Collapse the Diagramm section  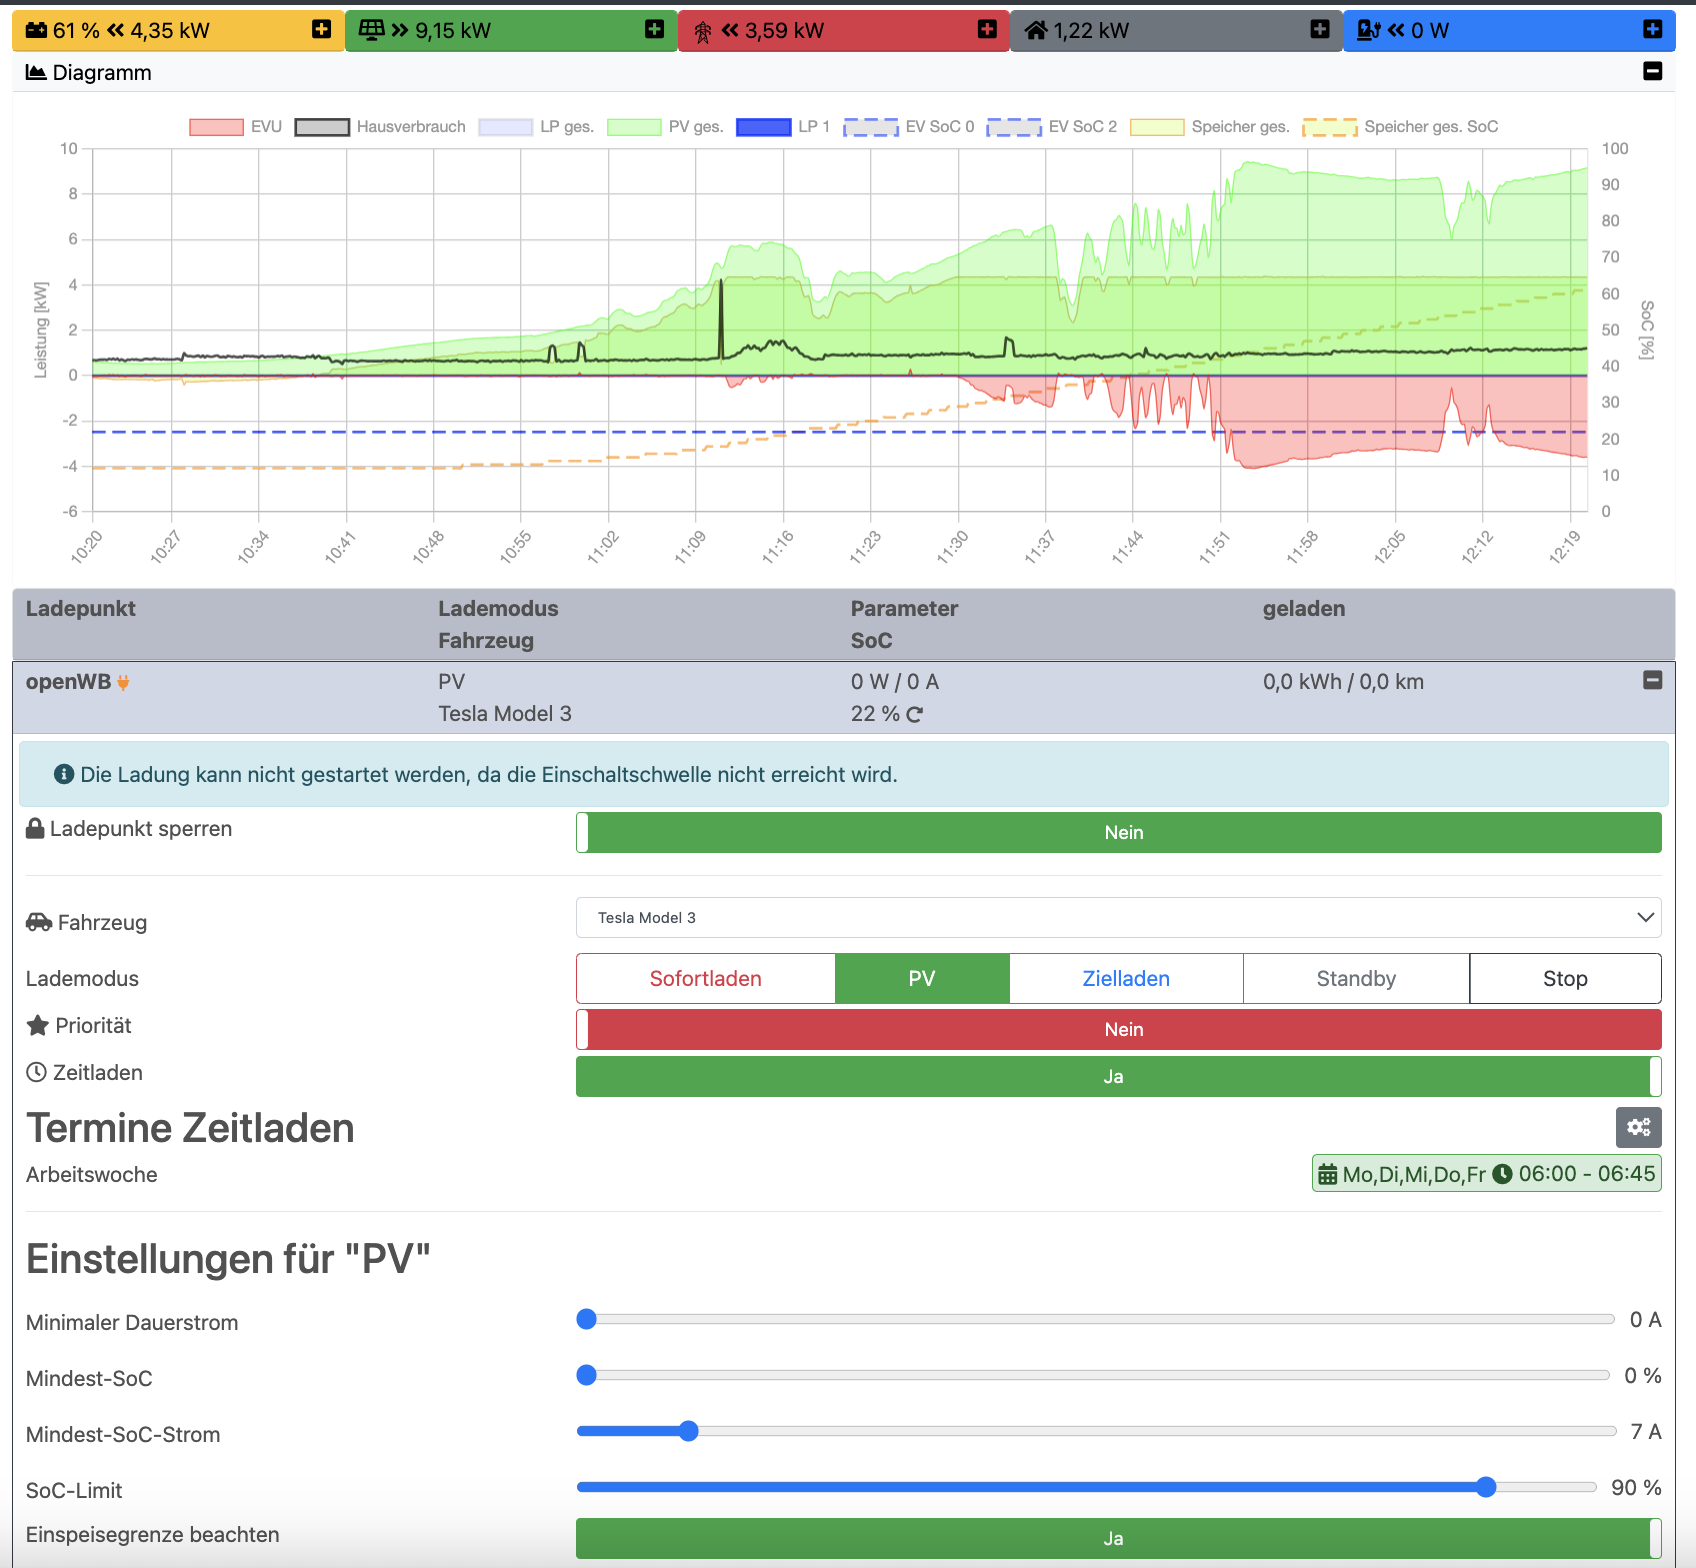[x=1652, y=72]
